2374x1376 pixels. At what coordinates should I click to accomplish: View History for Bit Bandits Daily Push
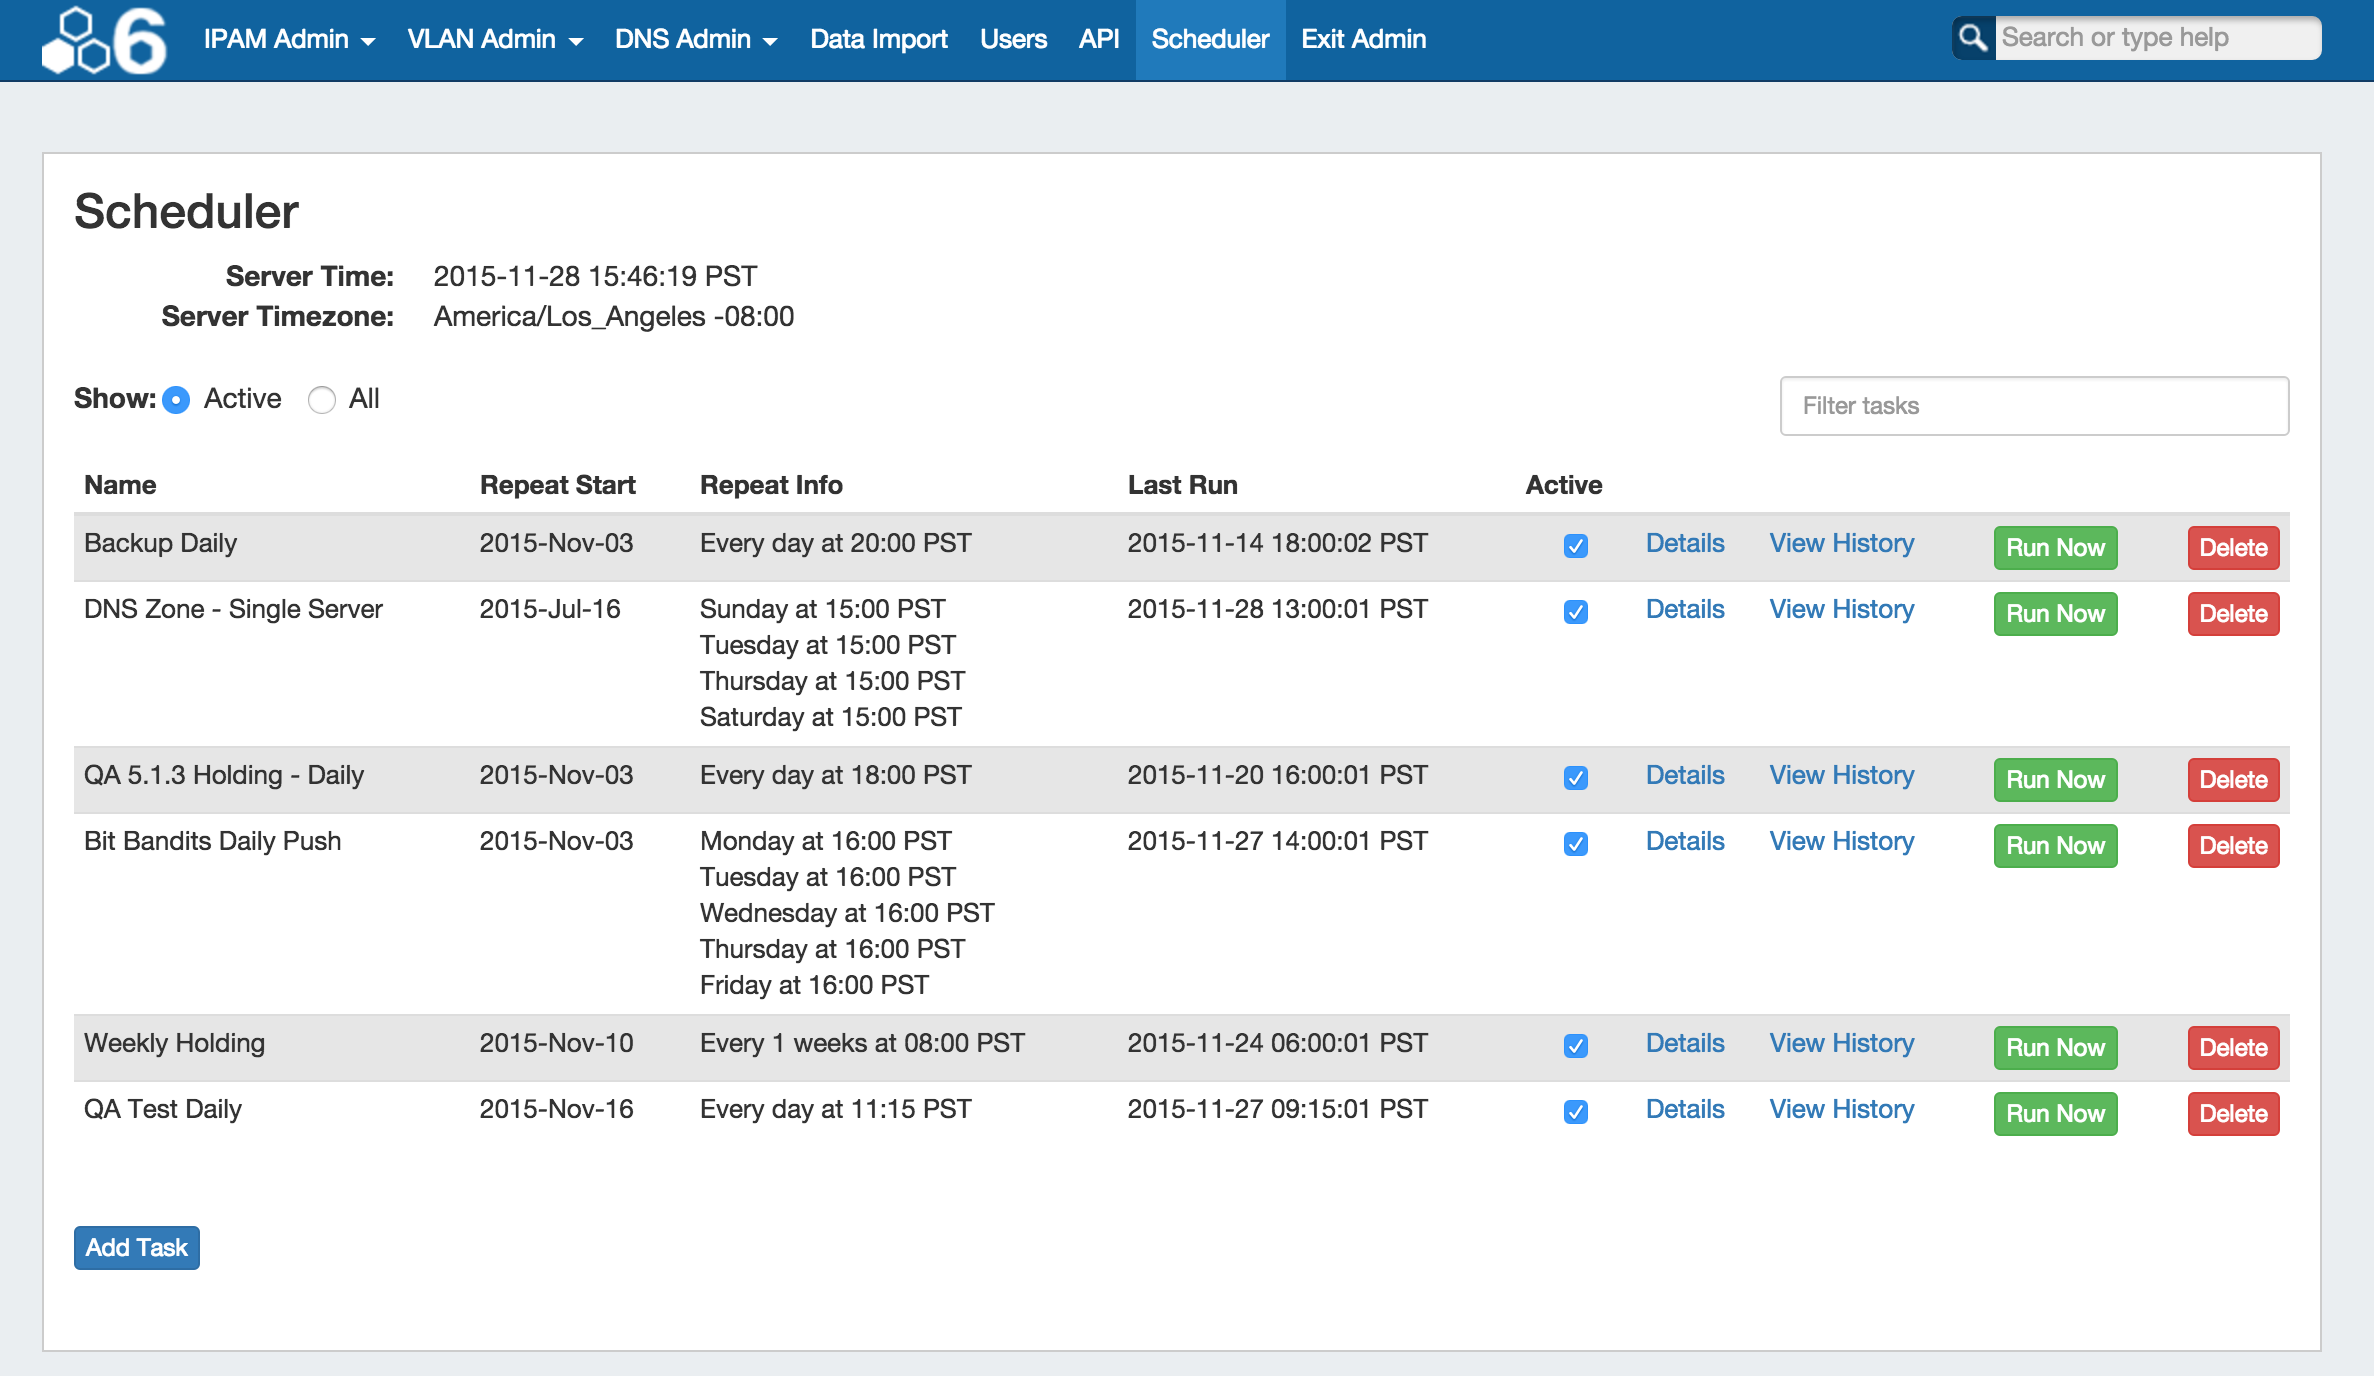point(1841,841)
